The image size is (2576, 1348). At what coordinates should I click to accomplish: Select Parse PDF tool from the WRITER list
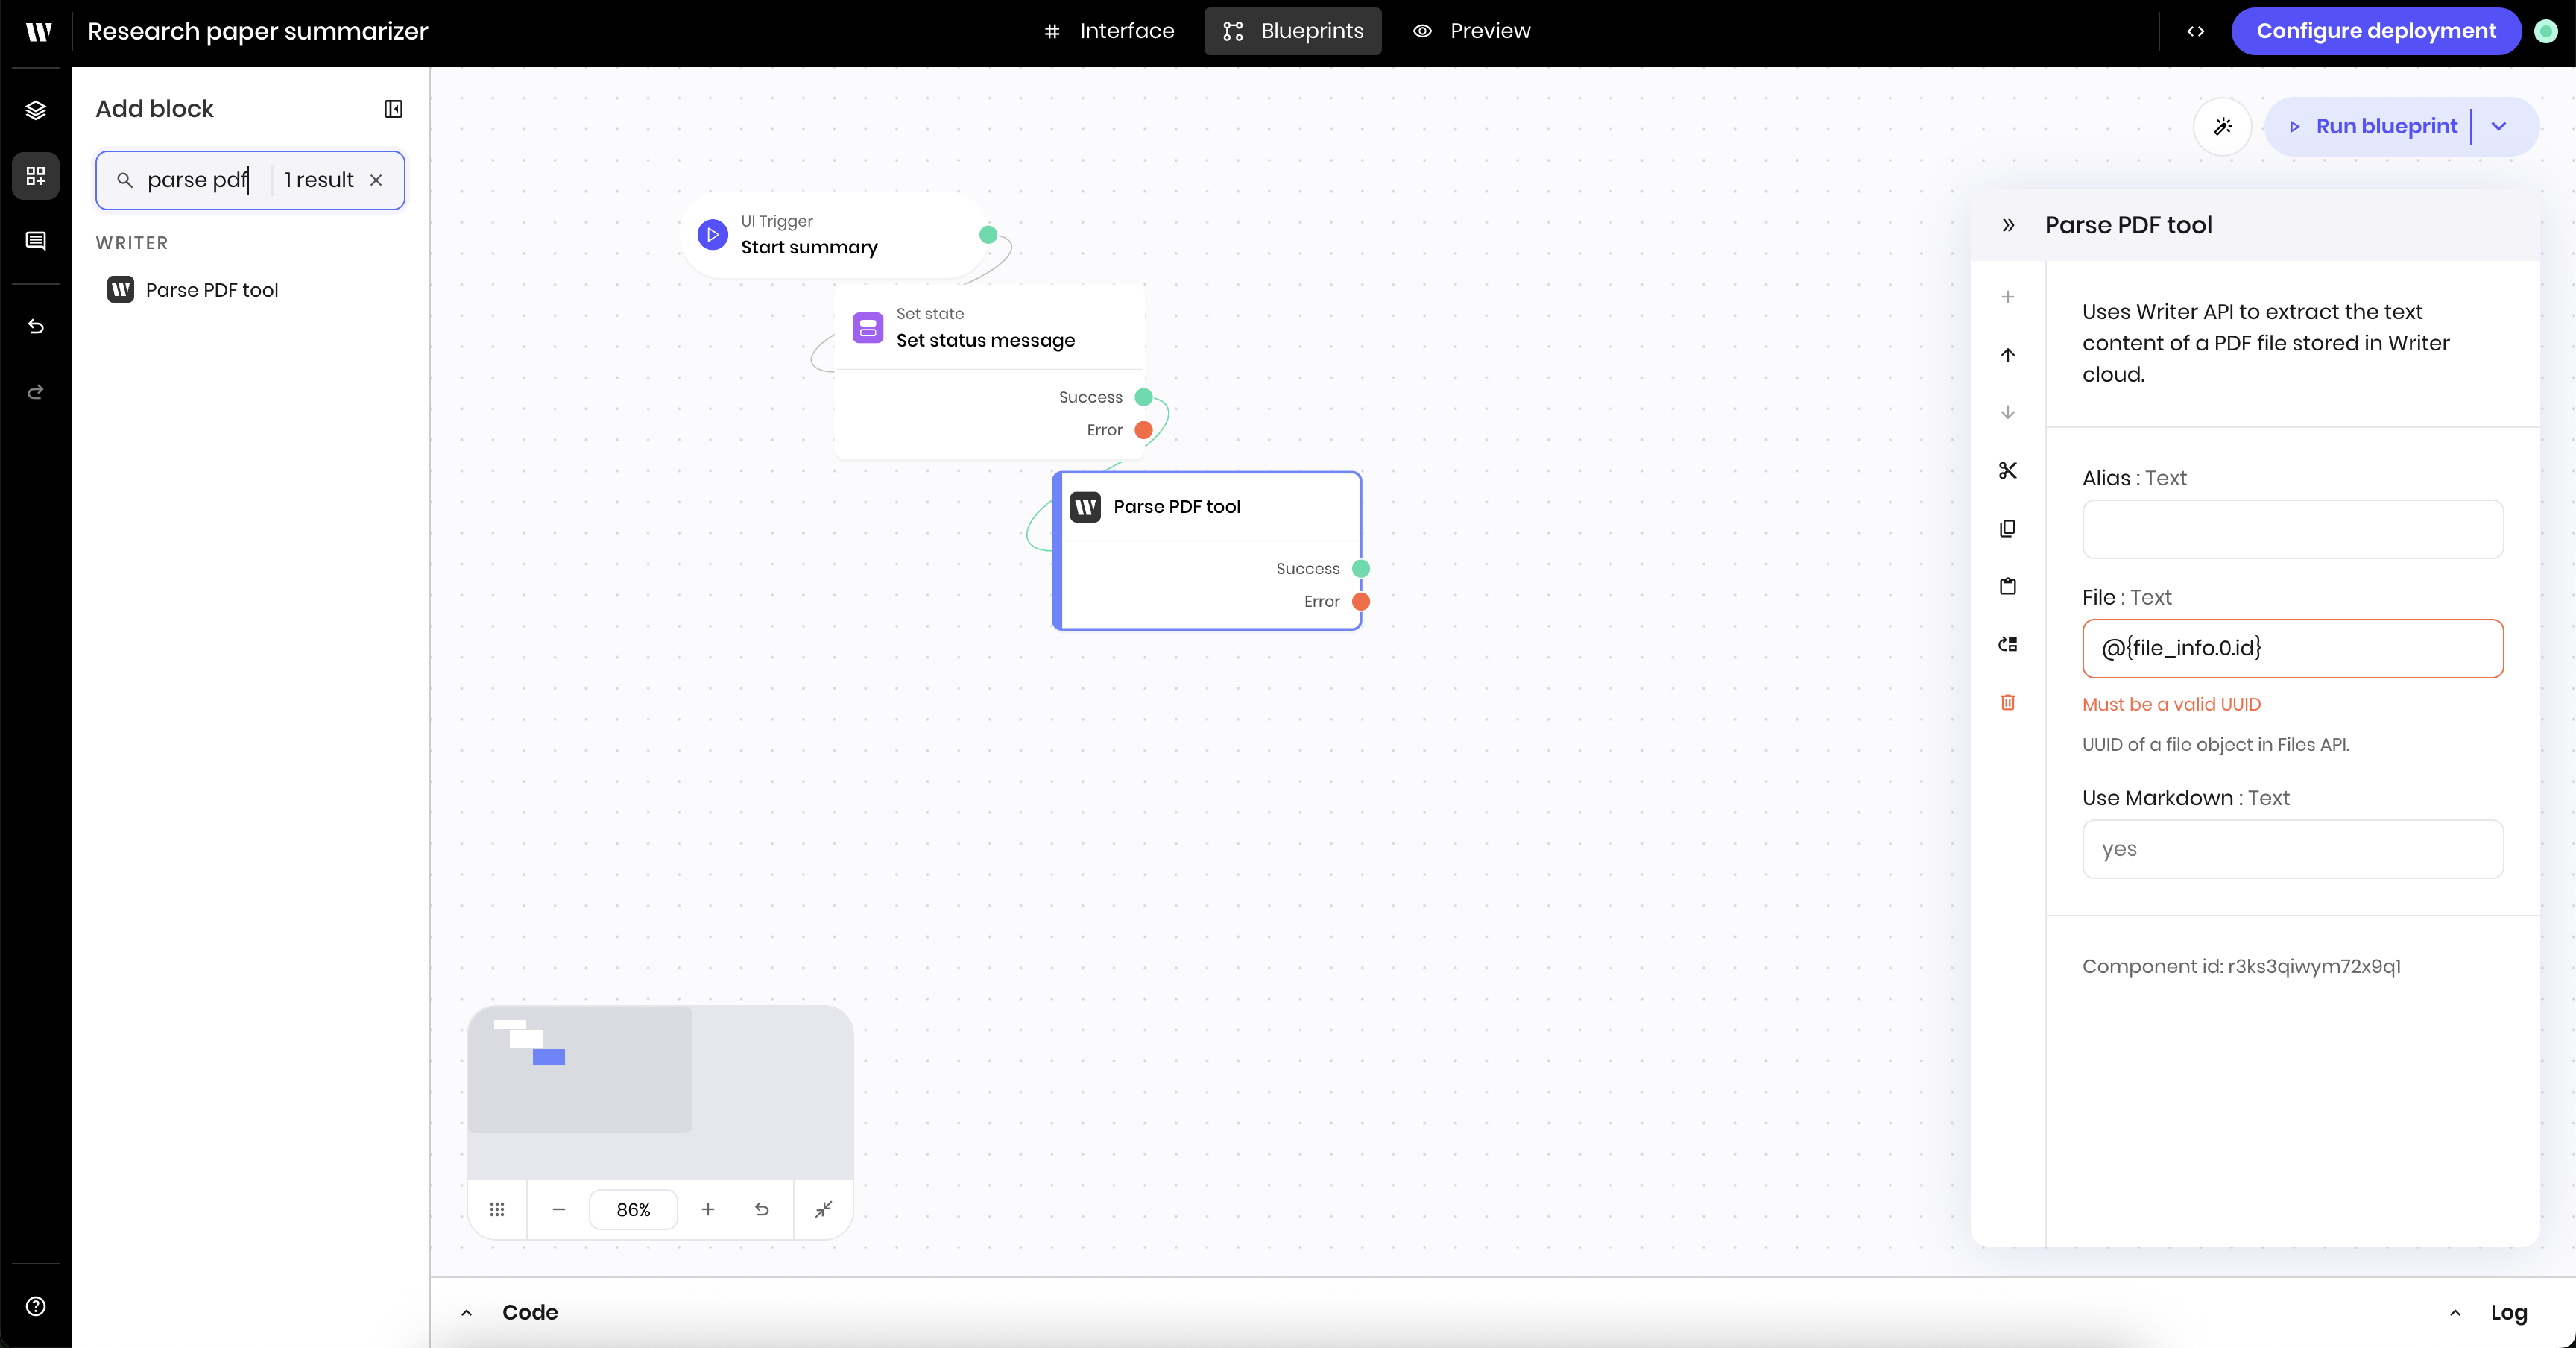click(212, 290)
